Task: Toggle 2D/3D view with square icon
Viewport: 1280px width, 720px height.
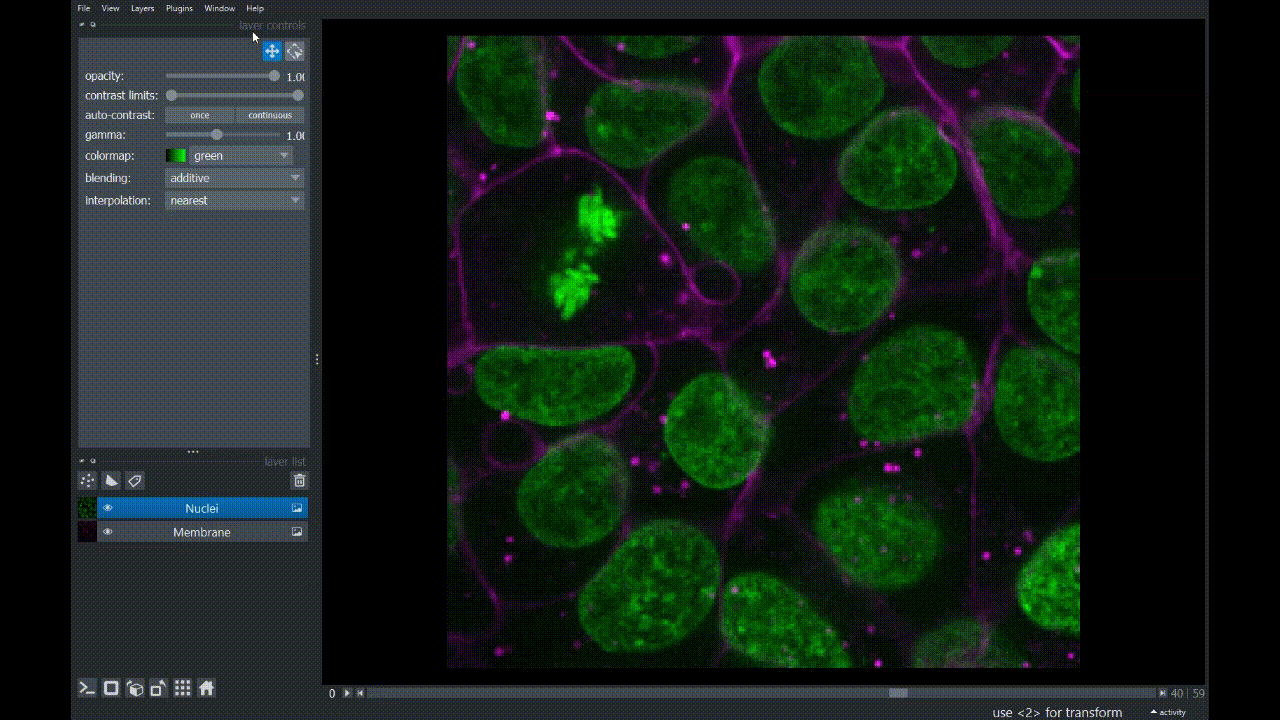Action: click(x=112, y=688)
